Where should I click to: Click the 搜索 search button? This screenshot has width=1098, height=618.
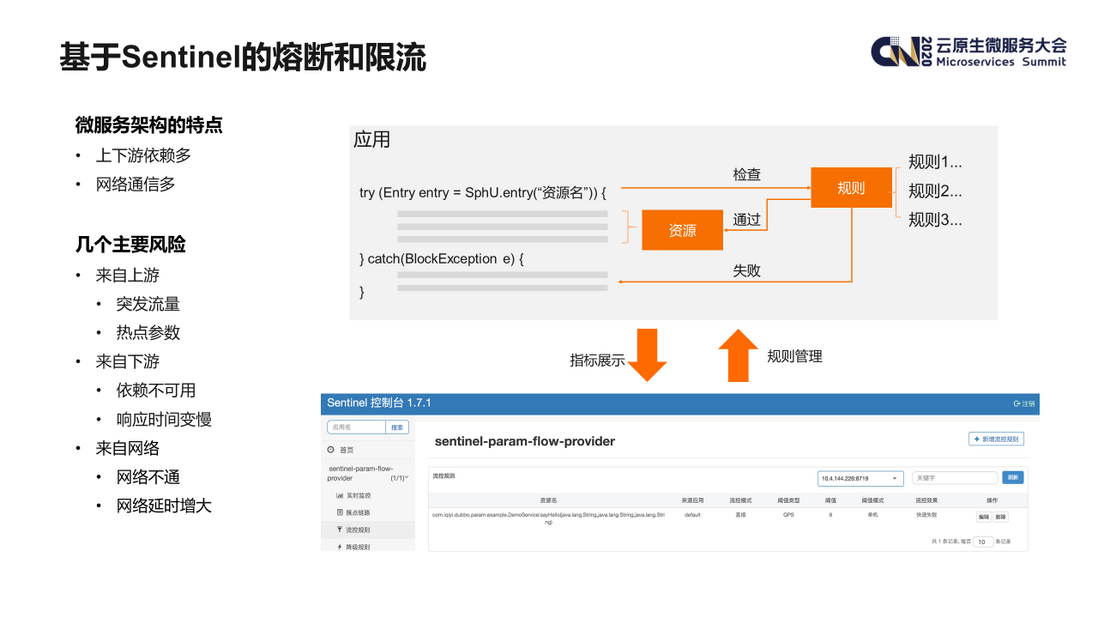[397, 427]
